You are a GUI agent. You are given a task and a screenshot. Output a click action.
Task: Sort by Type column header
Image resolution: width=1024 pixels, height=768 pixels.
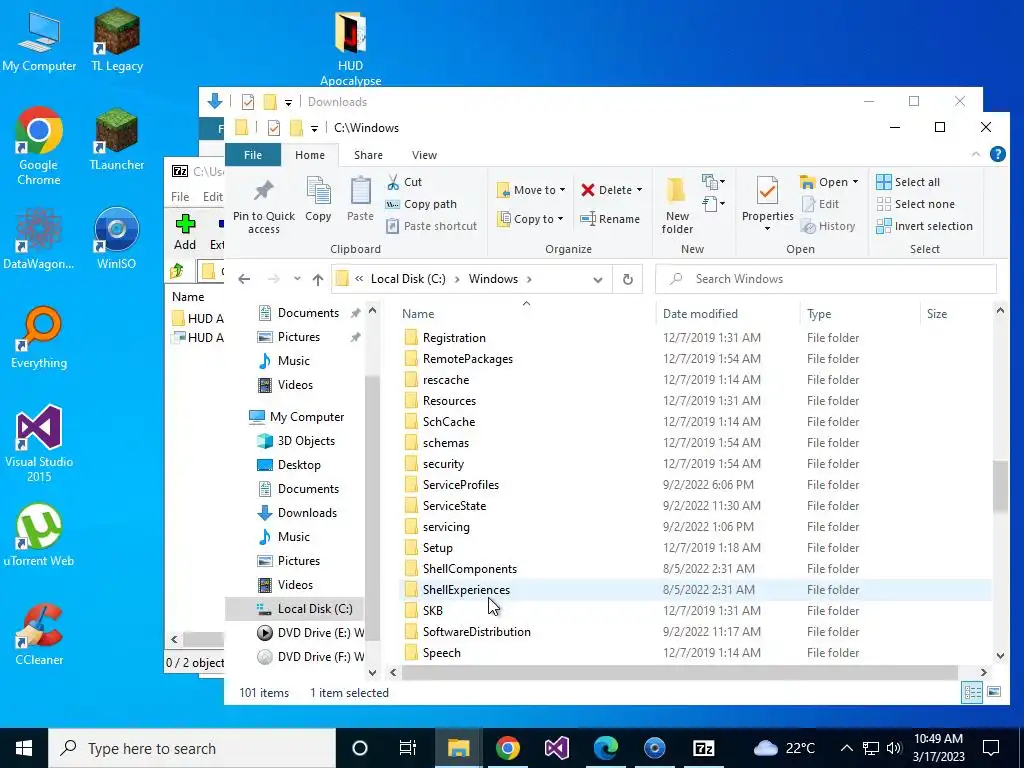pyautogui.click(x=819, y=314)
